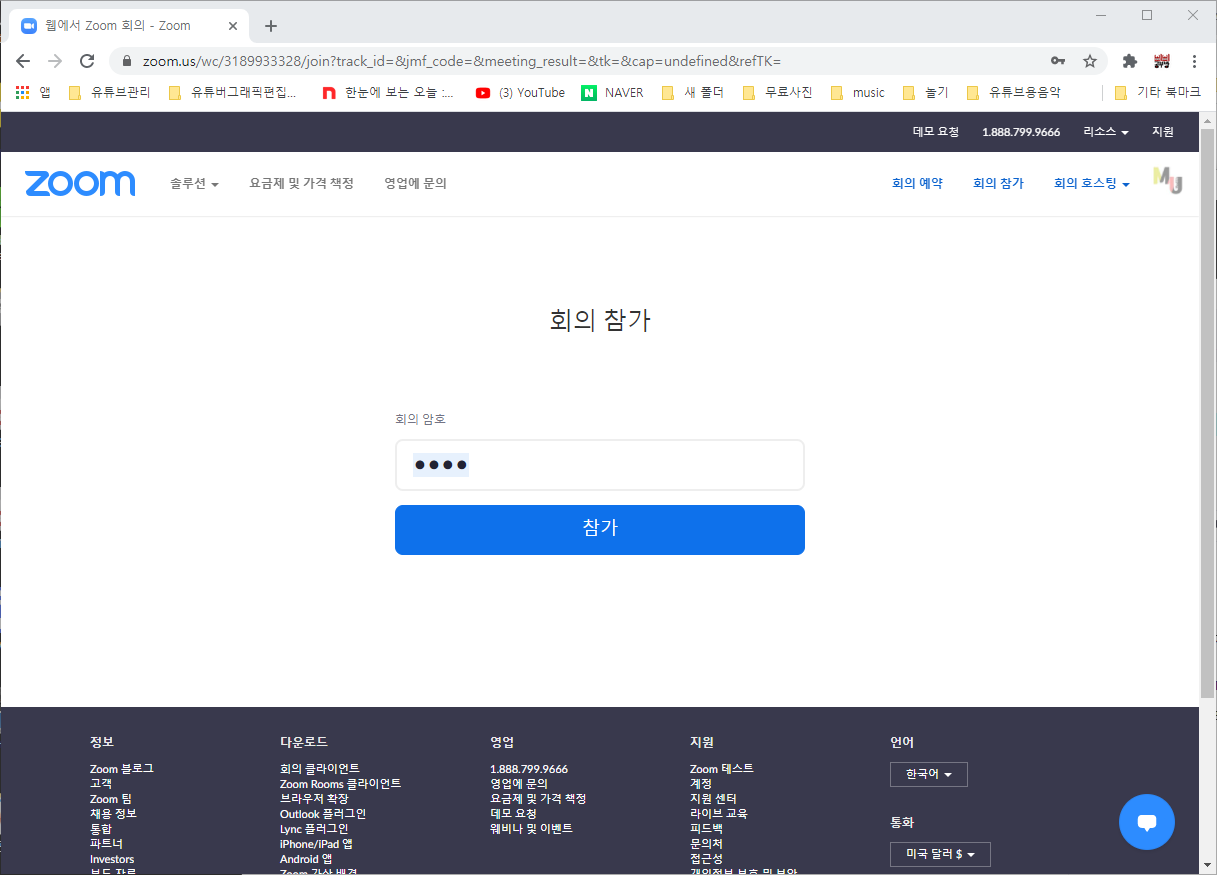The width and height of the screenshot is (1217, 875).
Task: Expand the 리소스 dropdown
Action: 1106,132
